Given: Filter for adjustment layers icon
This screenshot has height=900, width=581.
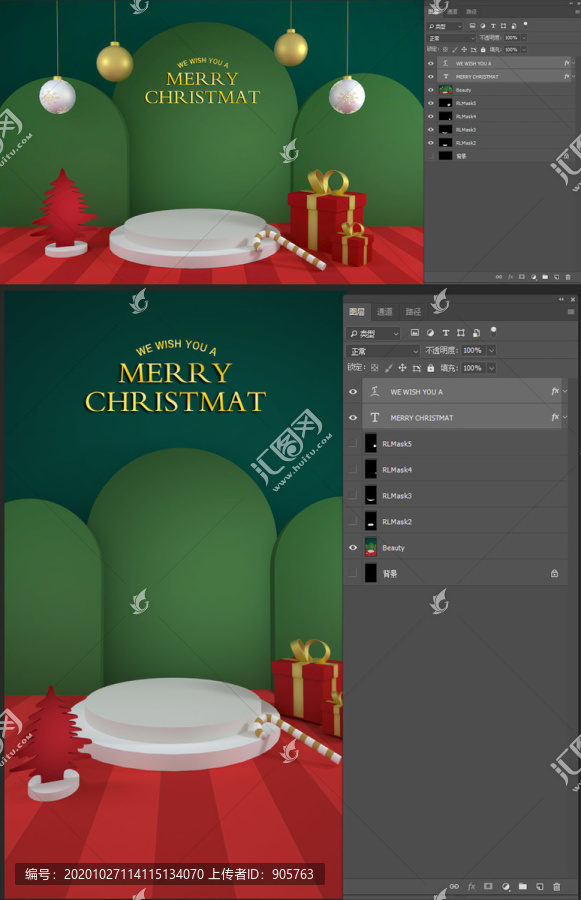Looking at the screenshot, I should point(431,333).
